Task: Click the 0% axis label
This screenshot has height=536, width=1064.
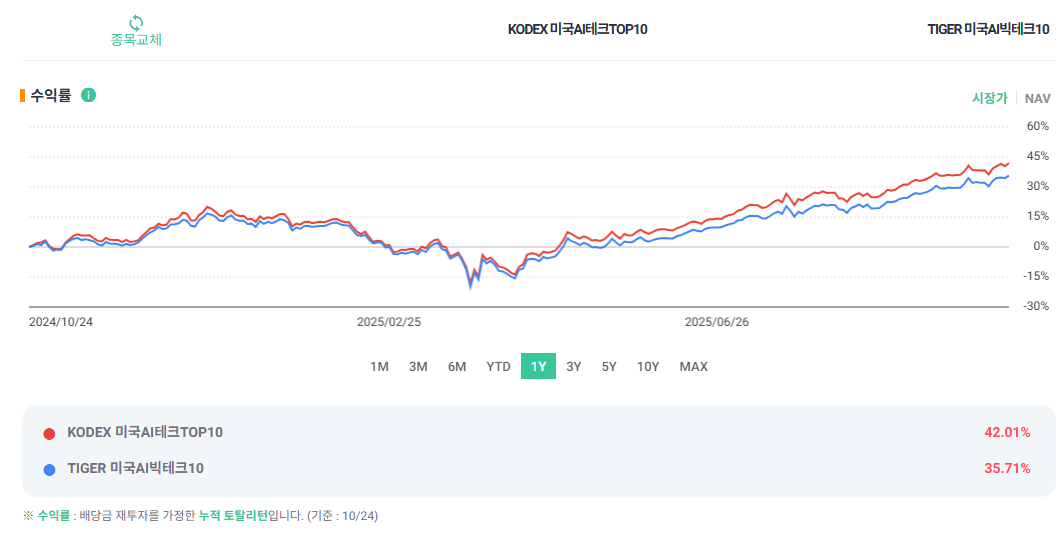Action: coord(1041,246)
